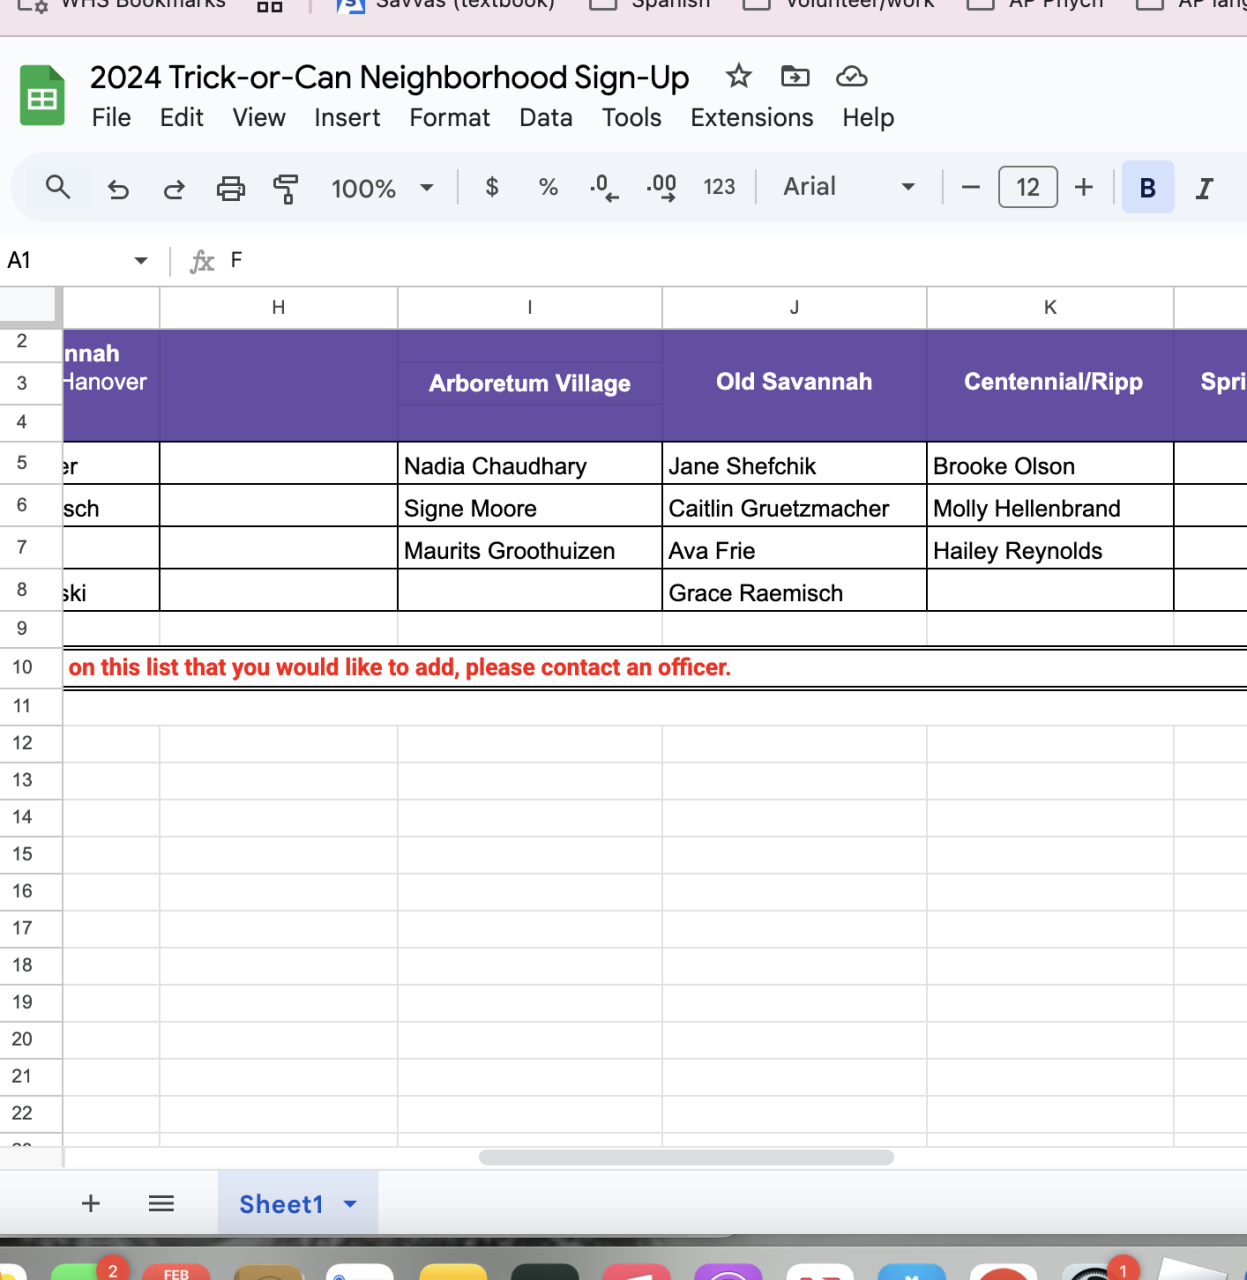
Task: Decrease font size with minus button
Action: click(970, 187)
